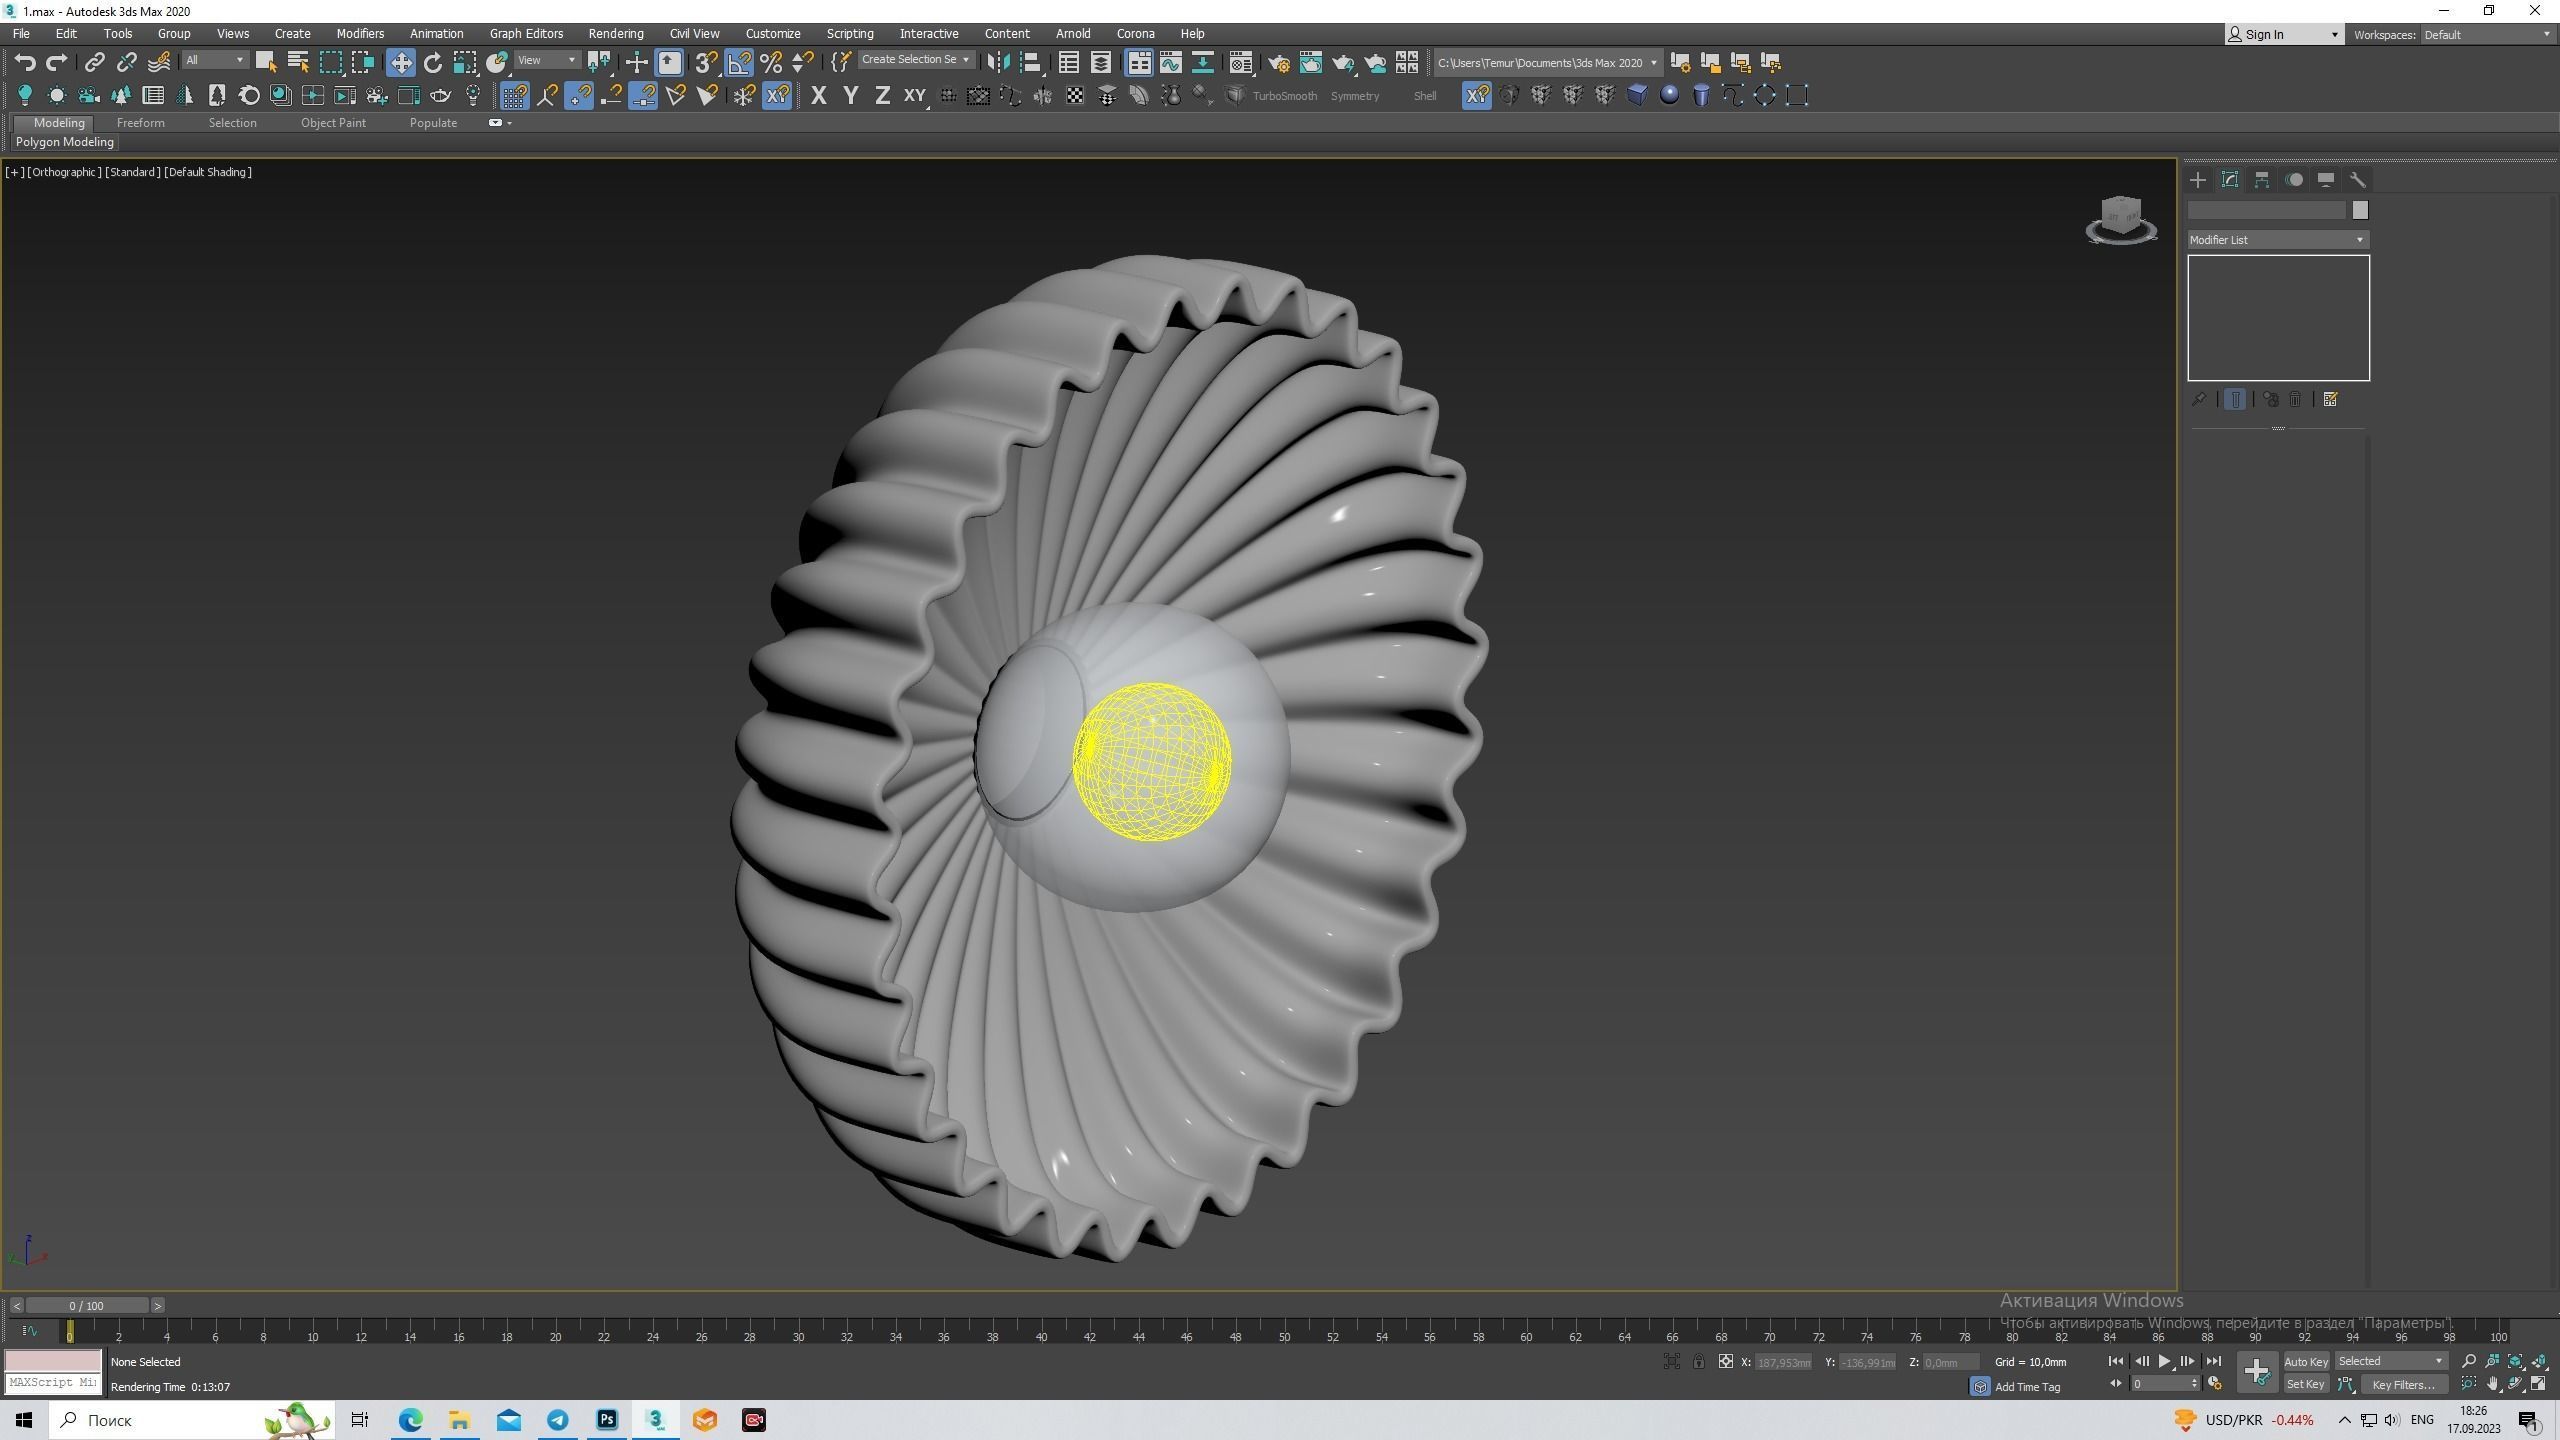The width and height of the screenshot is (2560, 1440).
Task: Open Photoshop from the Windows taskbar
Action: (x=607, y=1420)
